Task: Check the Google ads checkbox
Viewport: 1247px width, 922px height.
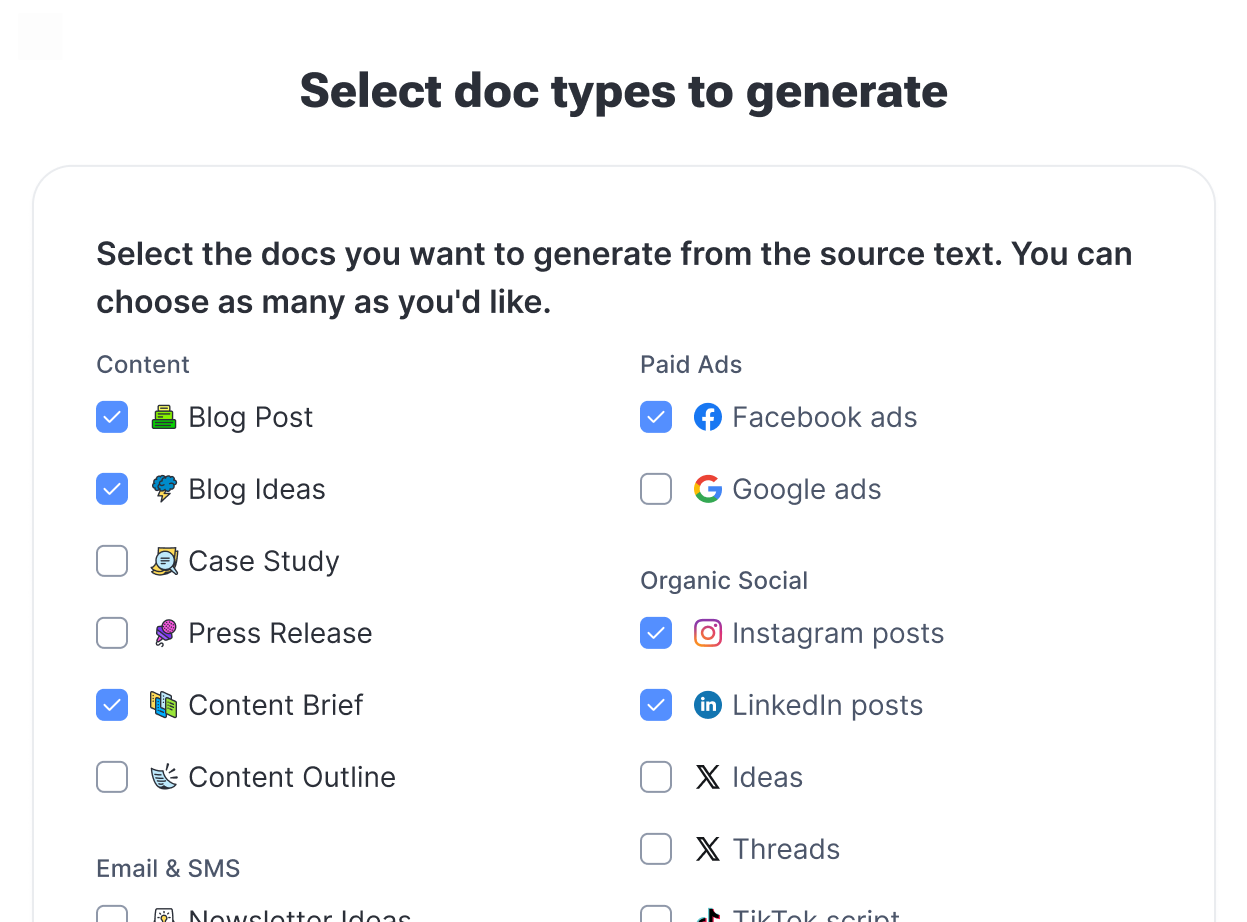Action: click(656, 489)
